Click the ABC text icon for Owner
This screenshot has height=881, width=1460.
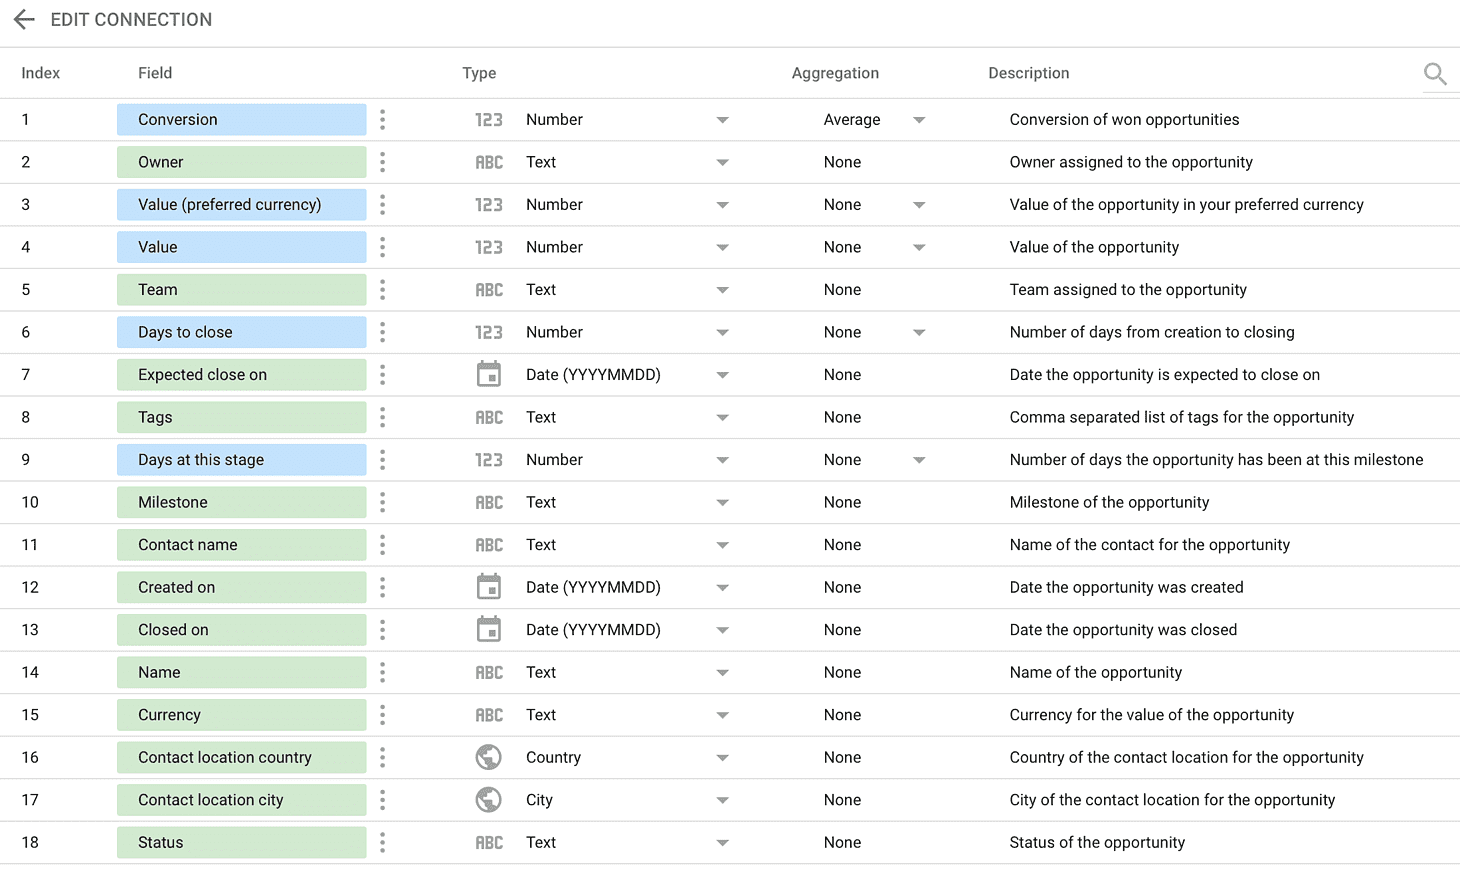(x=489, y=162)
